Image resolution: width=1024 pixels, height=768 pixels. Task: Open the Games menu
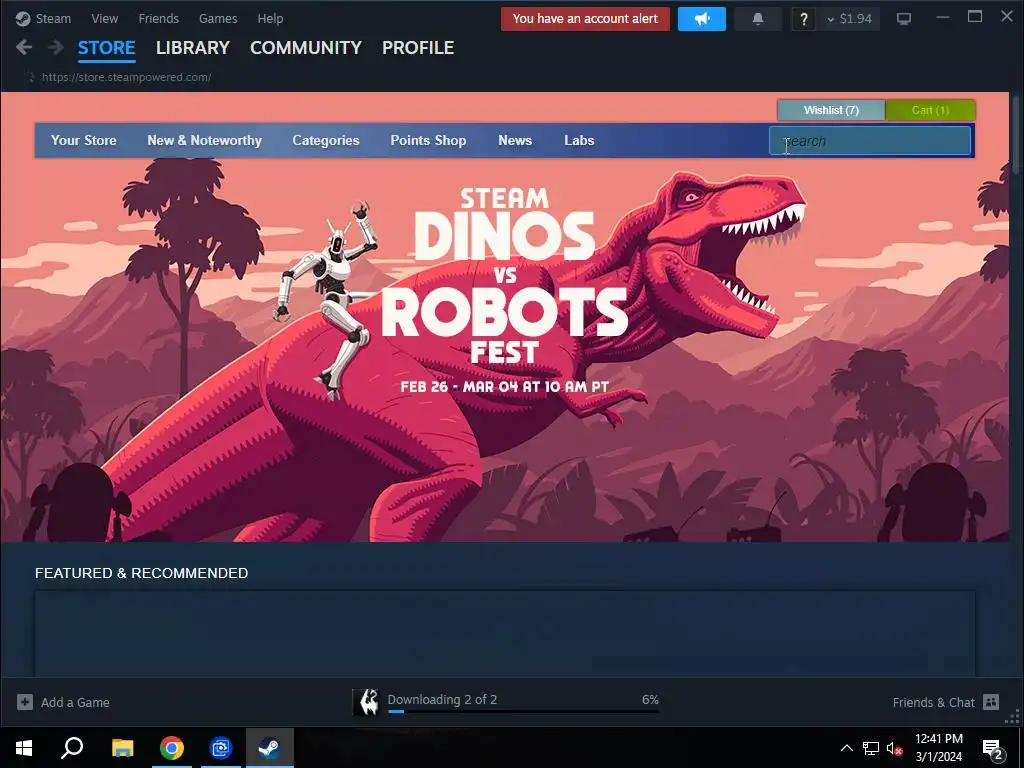tap(218, 18)
